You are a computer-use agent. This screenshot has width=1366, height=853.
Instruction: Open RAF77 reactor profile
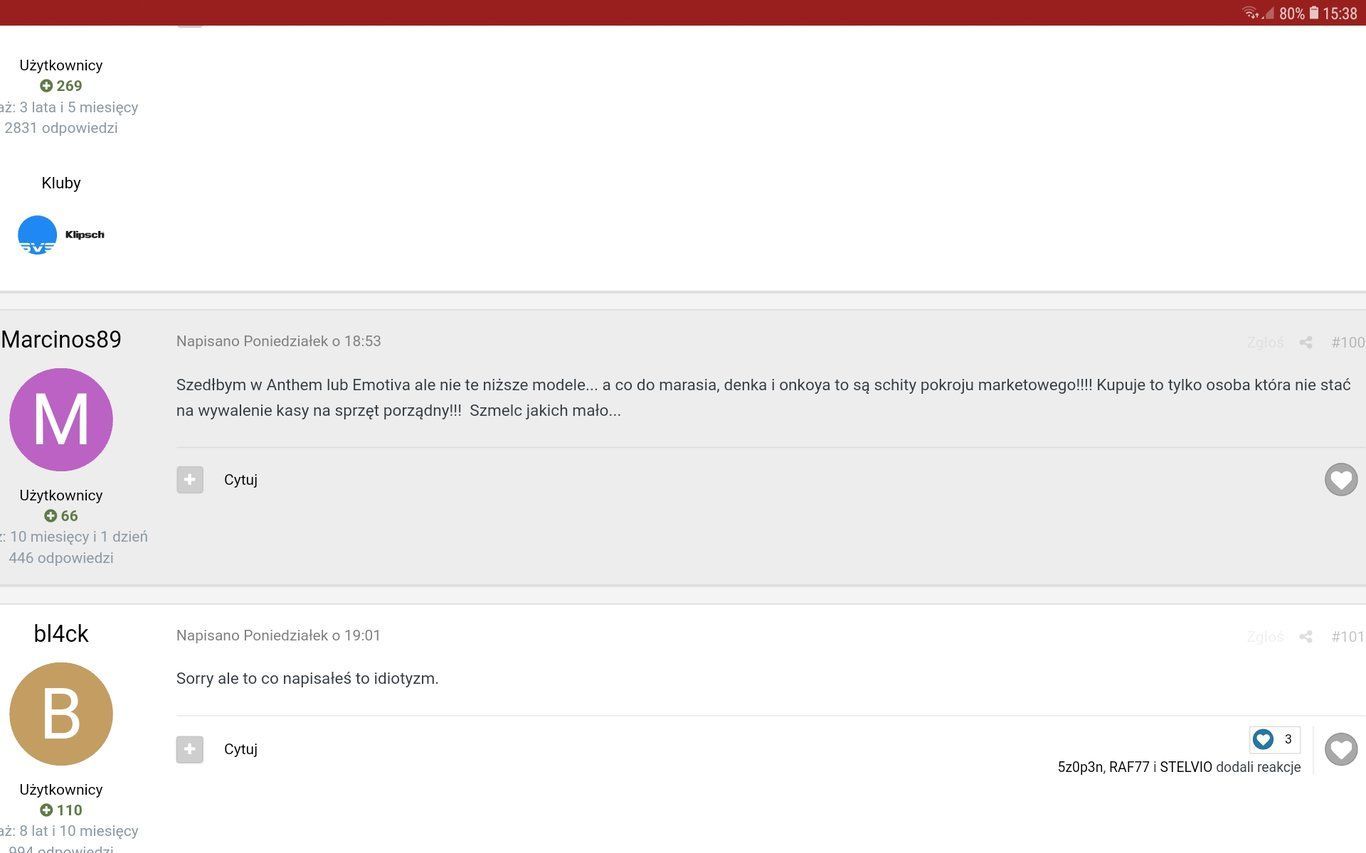click(x=1129, y=767)
